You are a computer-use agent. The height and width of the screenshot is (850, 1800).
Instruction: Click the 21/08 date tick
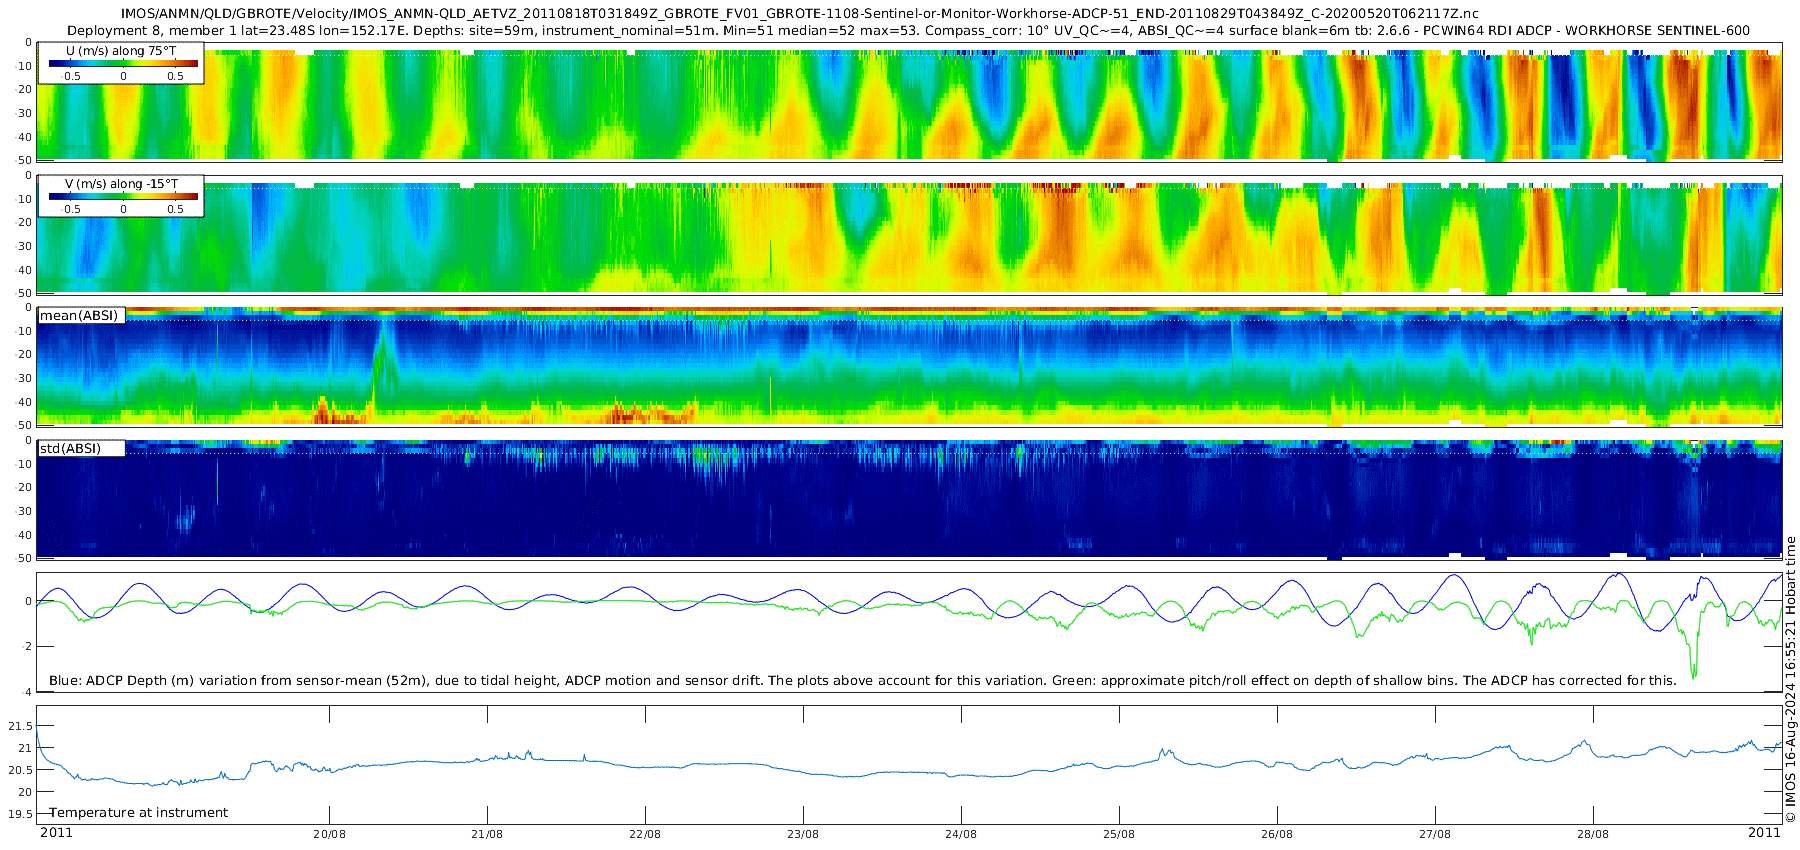click(487, 834)
